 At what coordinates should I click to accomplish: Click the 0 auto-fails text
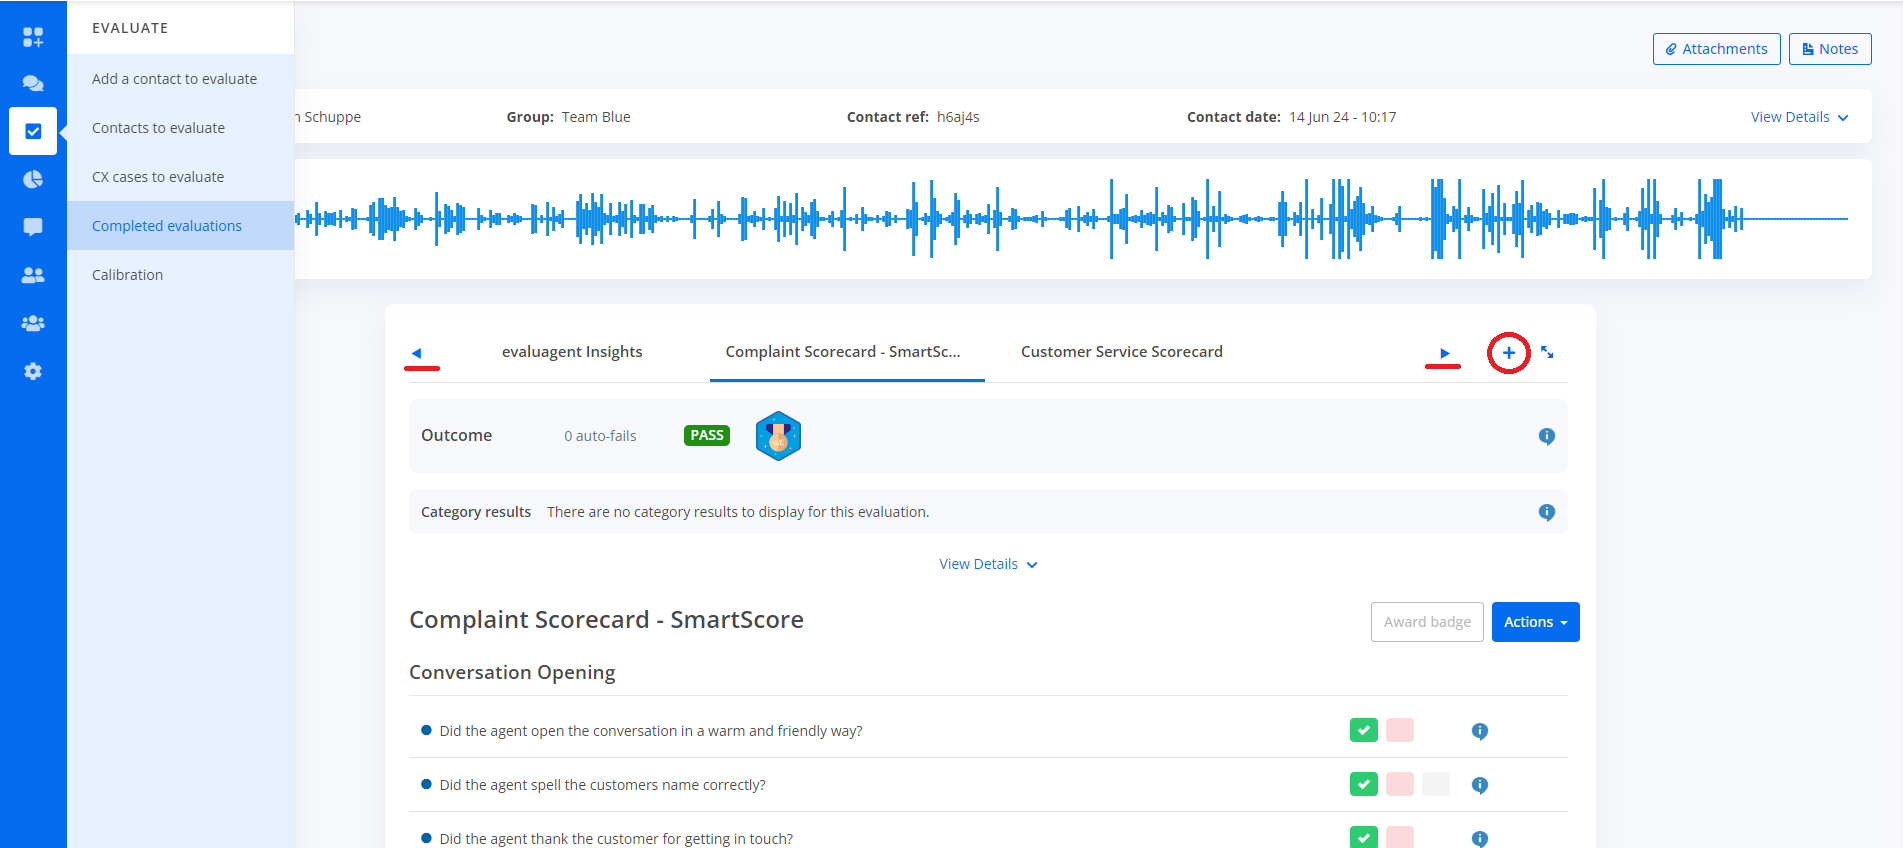tap(600, 436)
